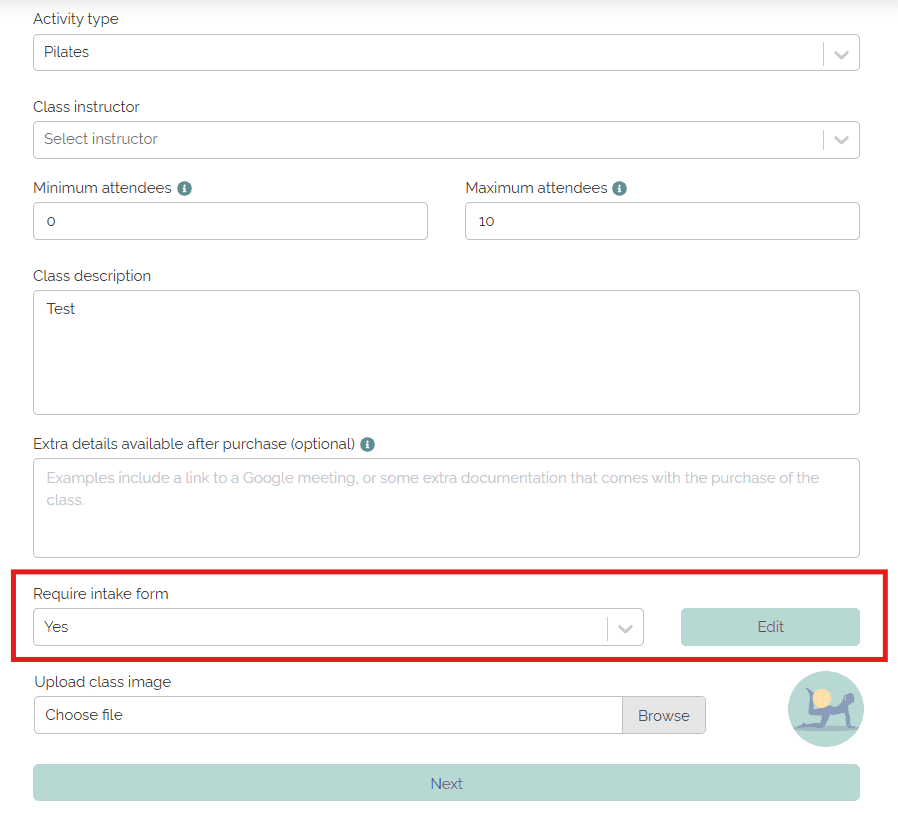The width and height of the screenshot is (898, 813).
Task: Click the Pilates class image thumbnail
Action: click(825, 709)
